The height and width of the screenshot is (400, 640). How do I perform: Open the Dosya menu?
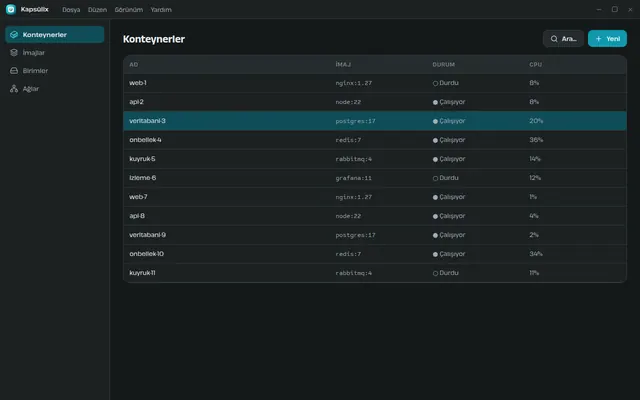(x=71, y=9)
